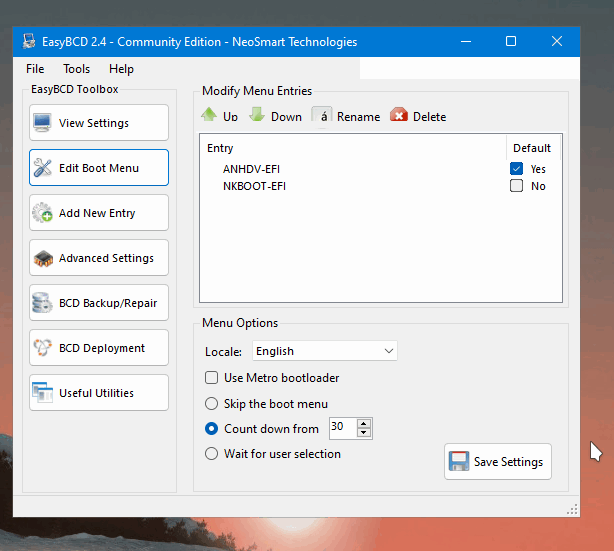Viewport: 614px width, 551px height.
Task: Select Skip the boot menu option
Action: click(x=211, y=404)
